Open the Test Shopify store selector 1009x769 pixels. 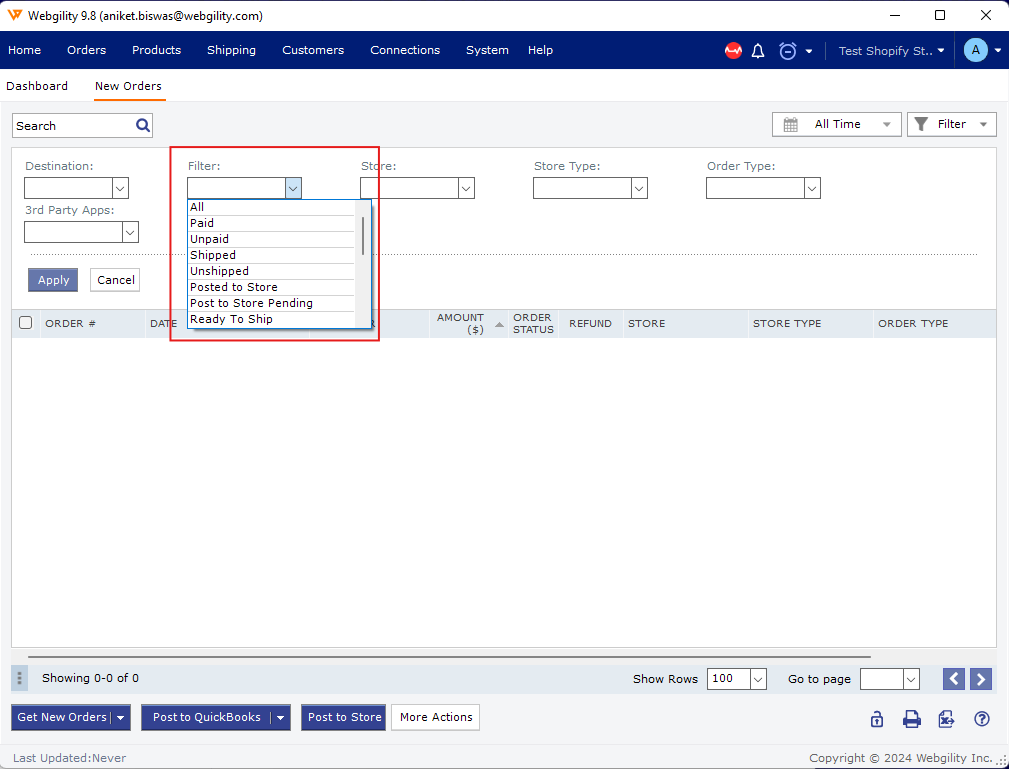point(891,51)
